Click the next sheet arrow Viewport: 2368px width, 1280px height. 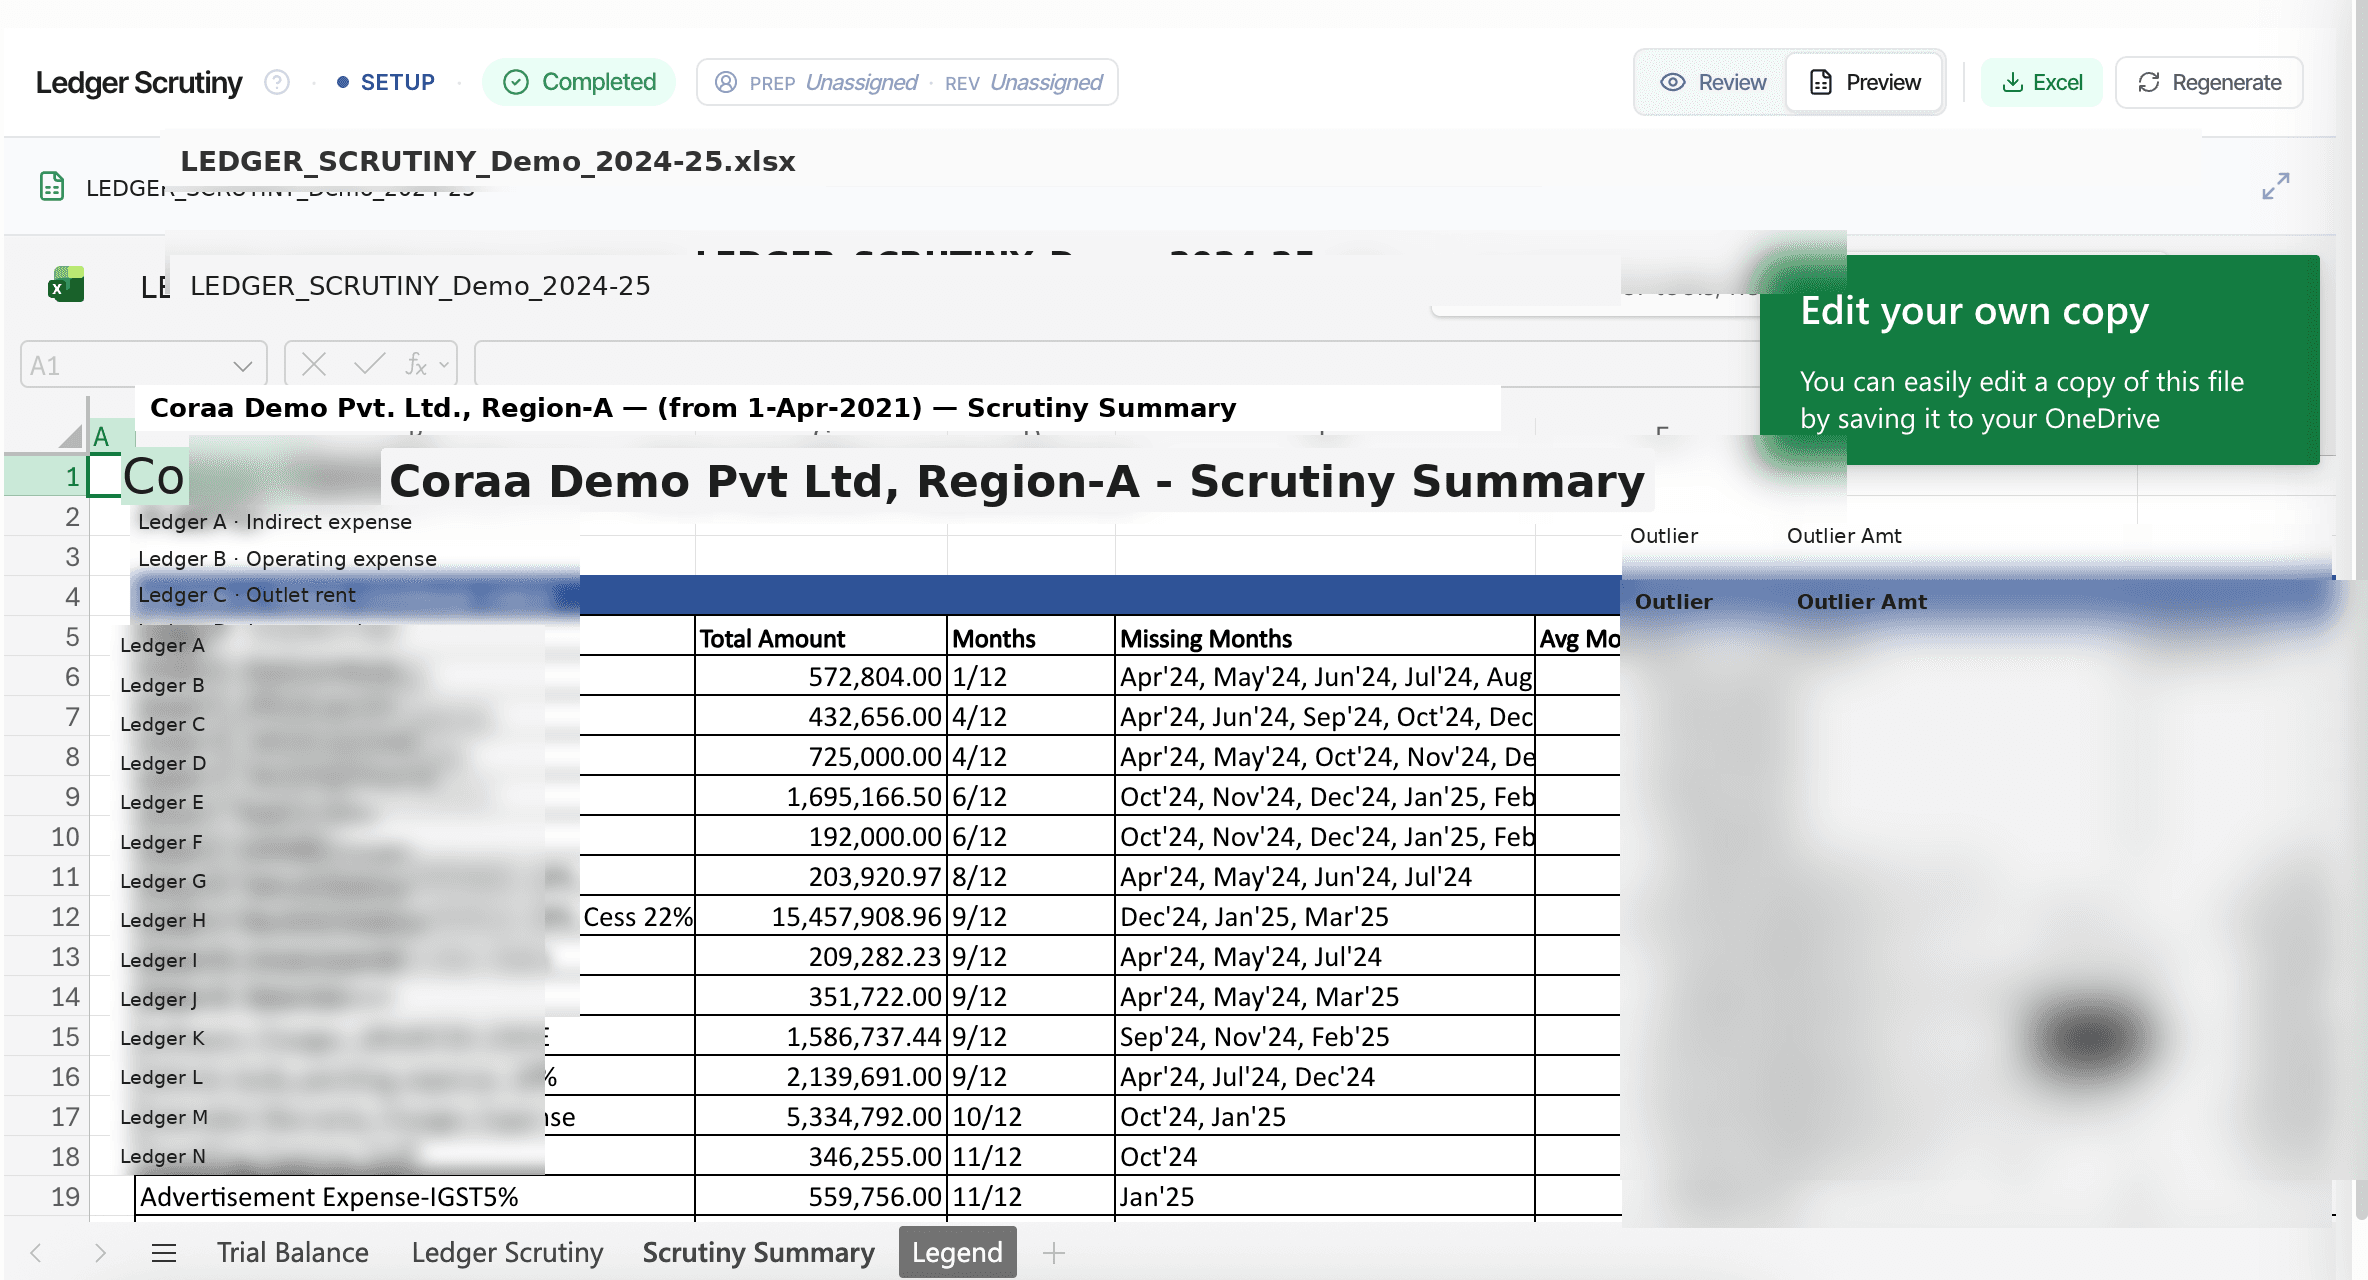[x=99, y=1253]
